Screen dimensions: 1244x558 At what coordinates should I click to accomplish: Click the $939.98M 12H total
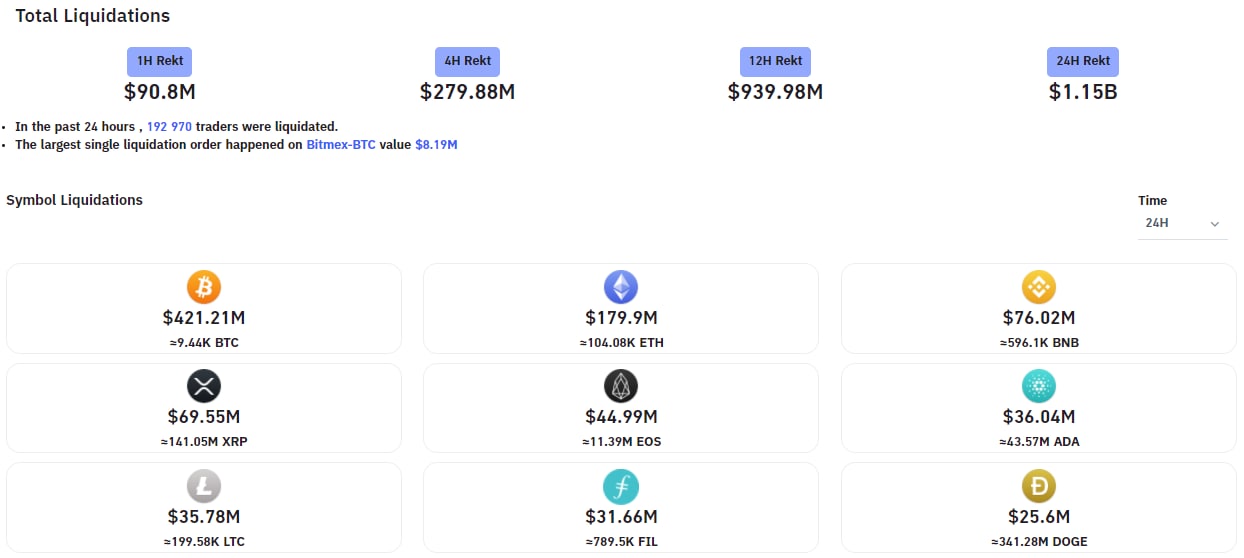coord(775,92)
